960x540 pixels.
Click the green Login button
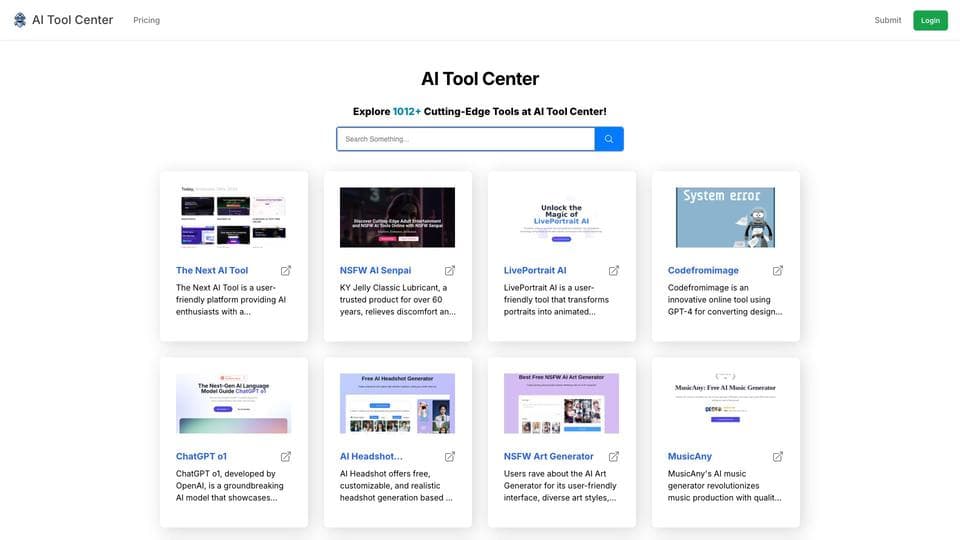930,20
